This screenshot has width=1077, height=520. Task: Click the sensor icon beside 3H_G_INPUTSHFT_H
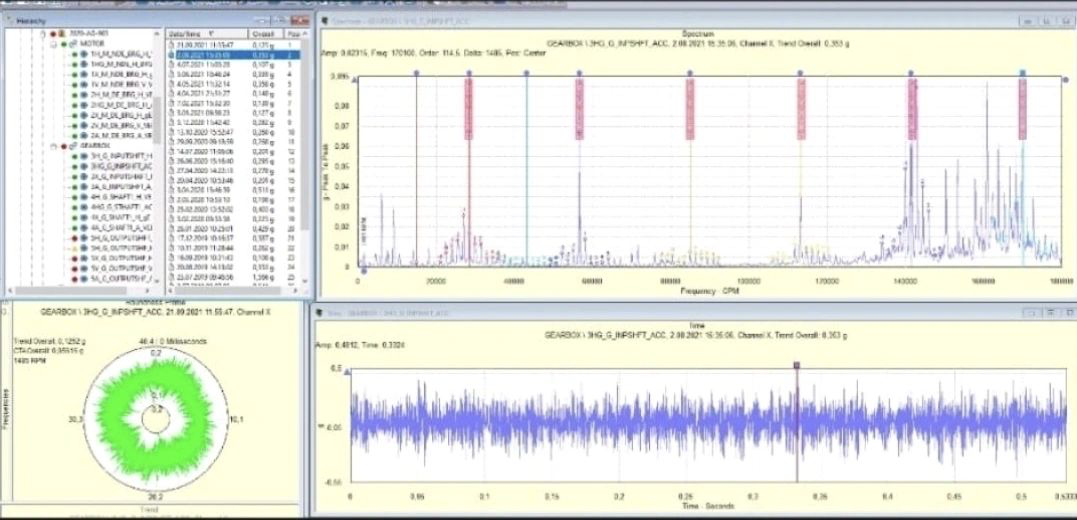pyautogui.click(x=84, y=156)
